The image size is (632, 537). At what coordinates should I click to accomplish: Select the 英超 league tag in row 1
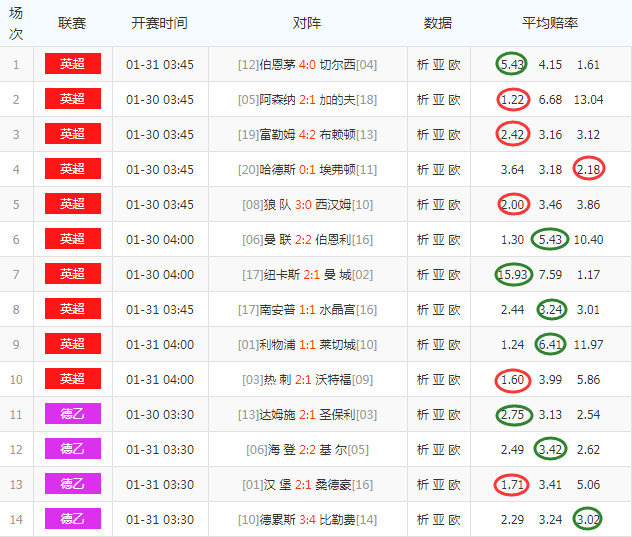pyautogui.click(x=73, y=64)
